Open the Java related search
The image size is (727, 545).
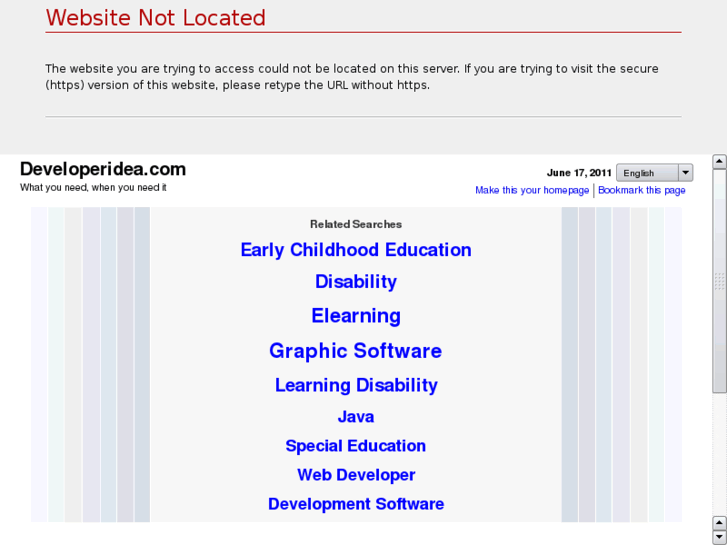[356, 417]
